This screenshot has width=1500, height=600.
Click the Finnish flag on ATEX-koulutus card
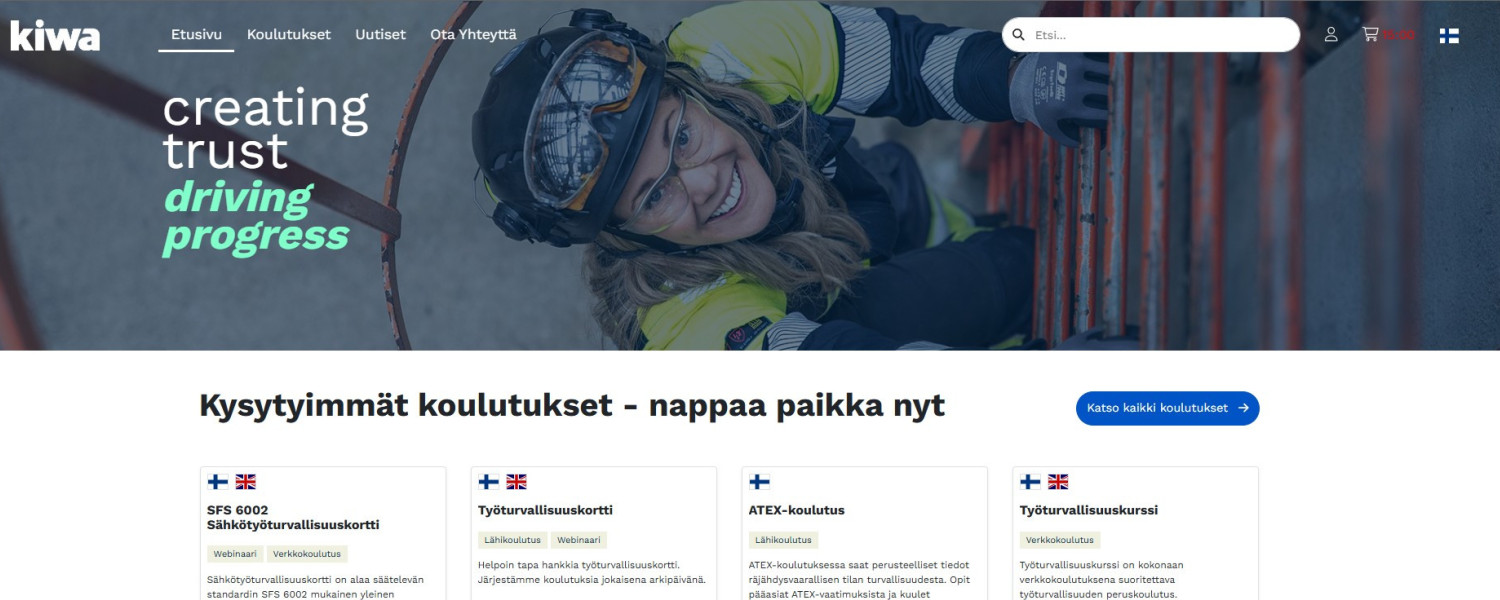760,482
